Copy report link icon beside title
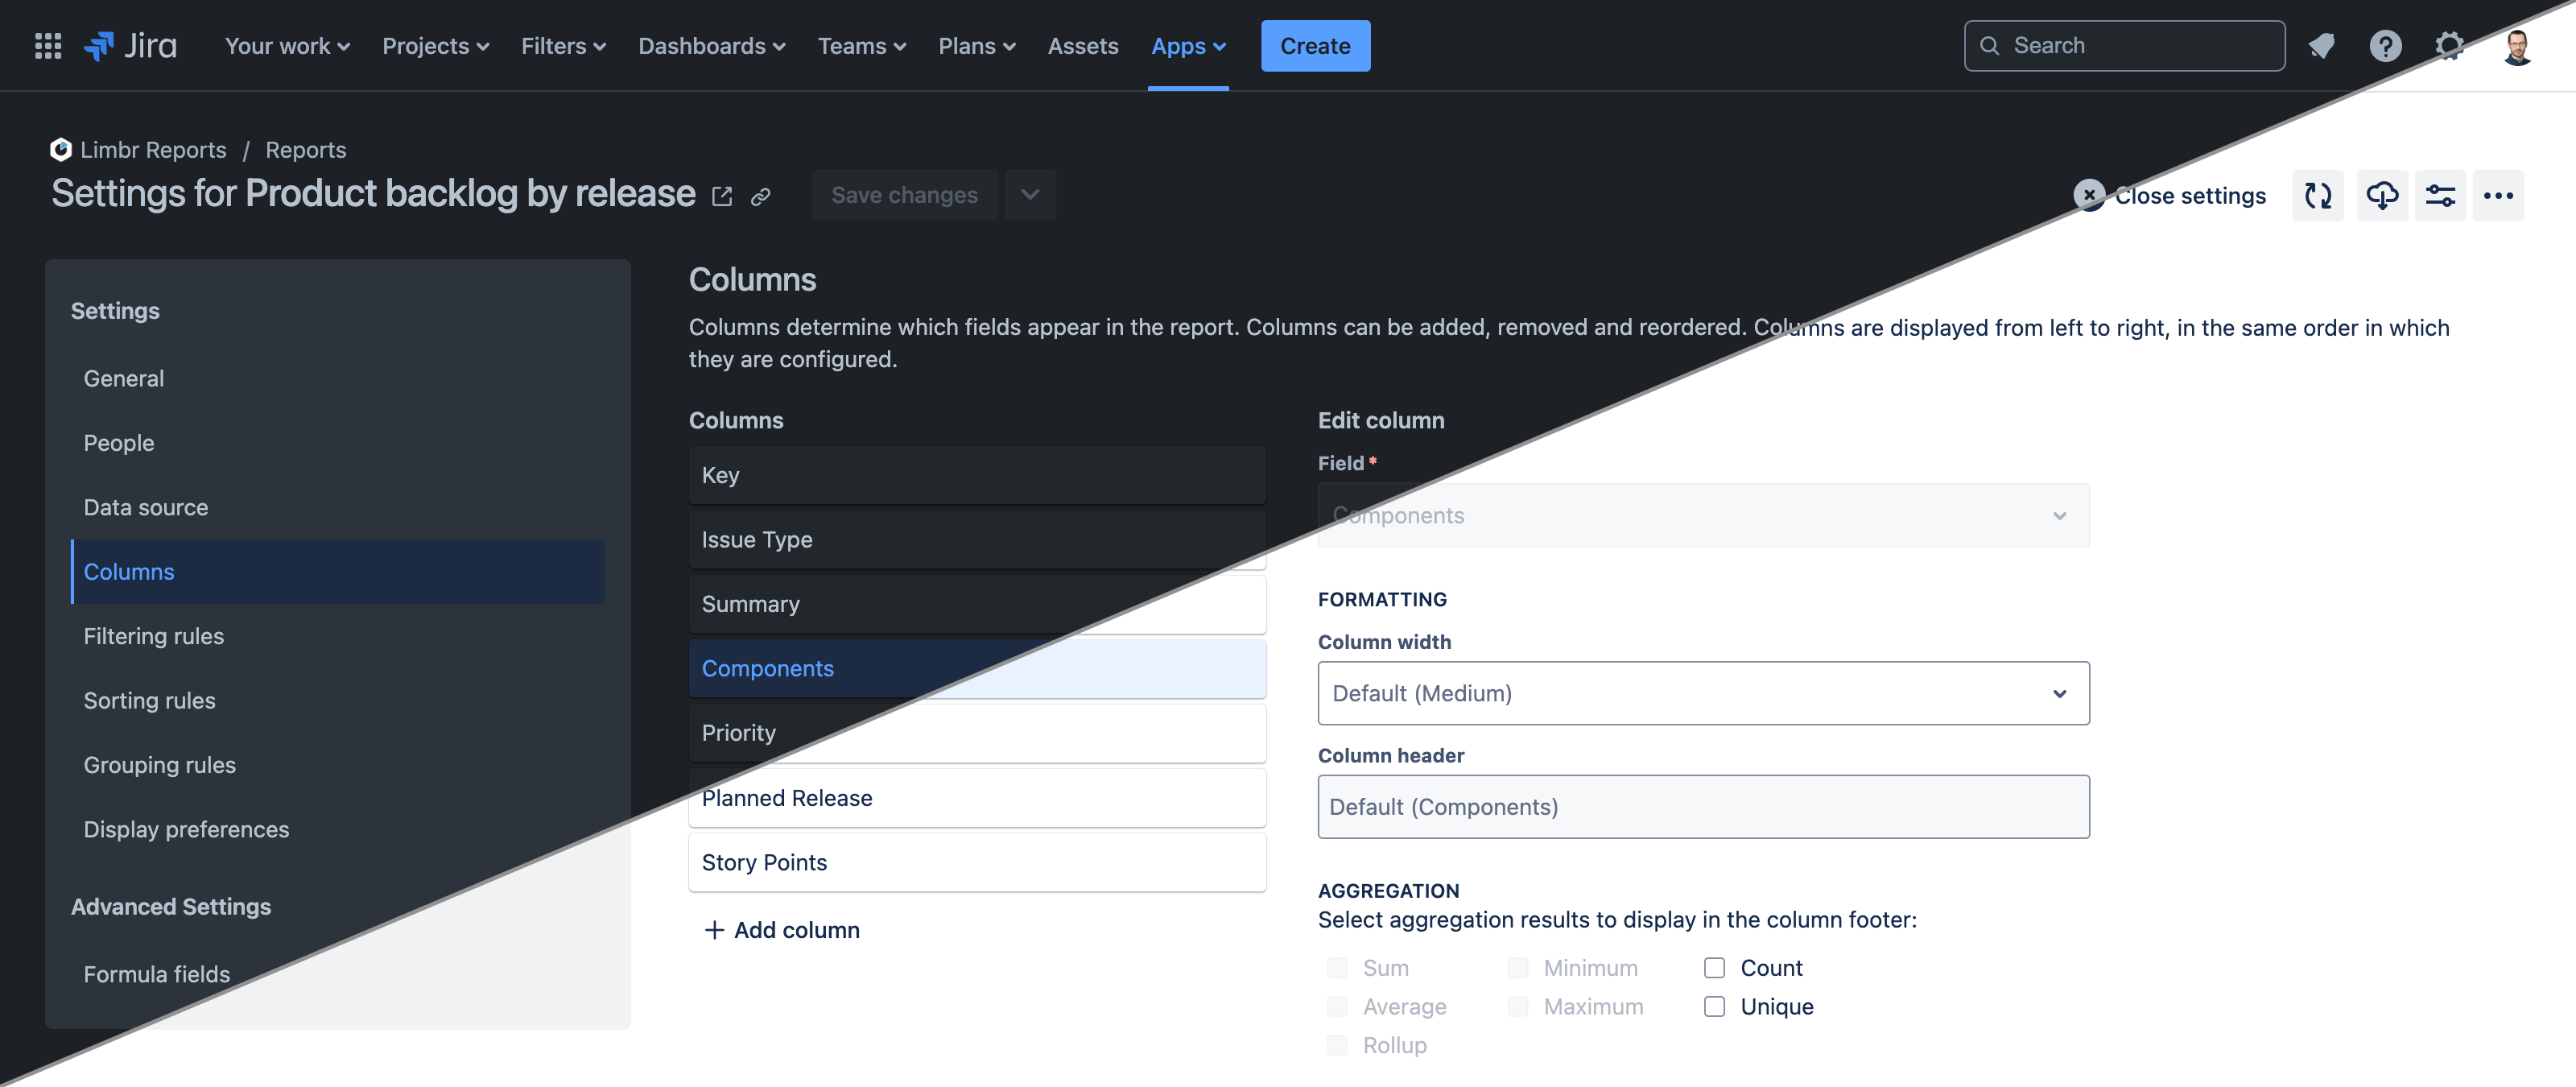The width and height of the screenshot is (2576, 1087). pyautogui.click(x=761, y=196)
